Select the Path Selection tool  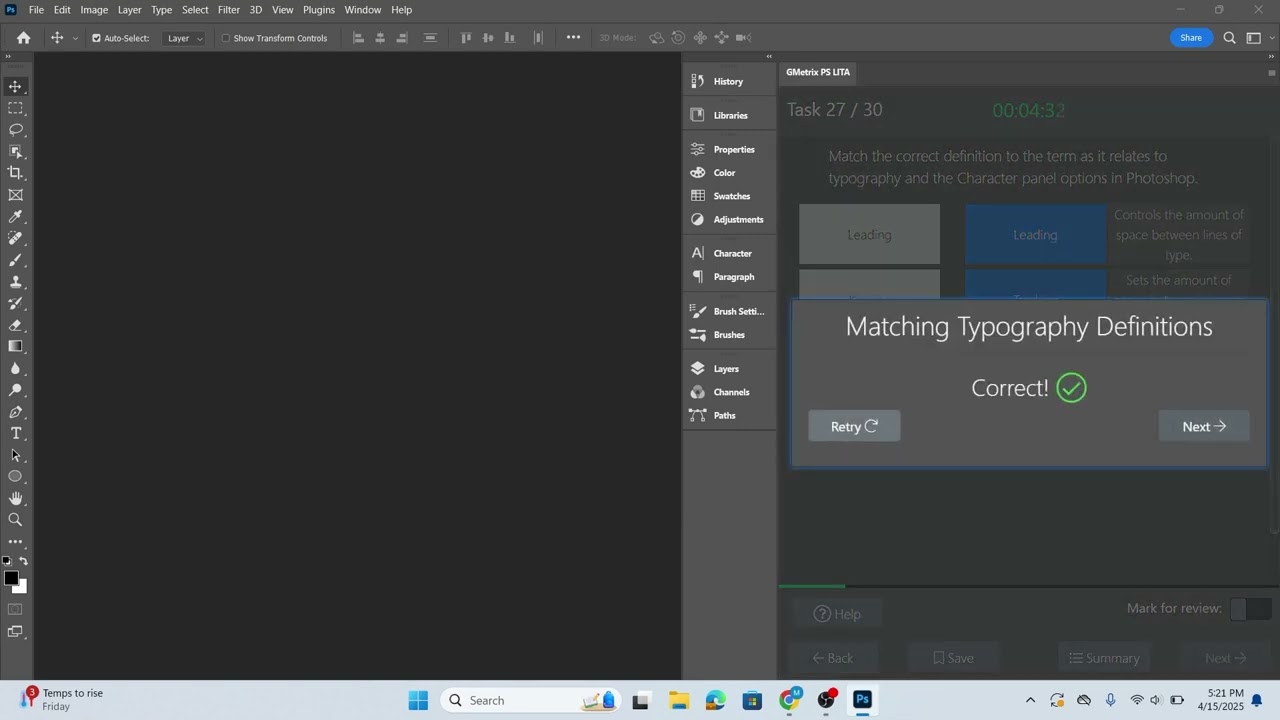click(x=15, y=455)
